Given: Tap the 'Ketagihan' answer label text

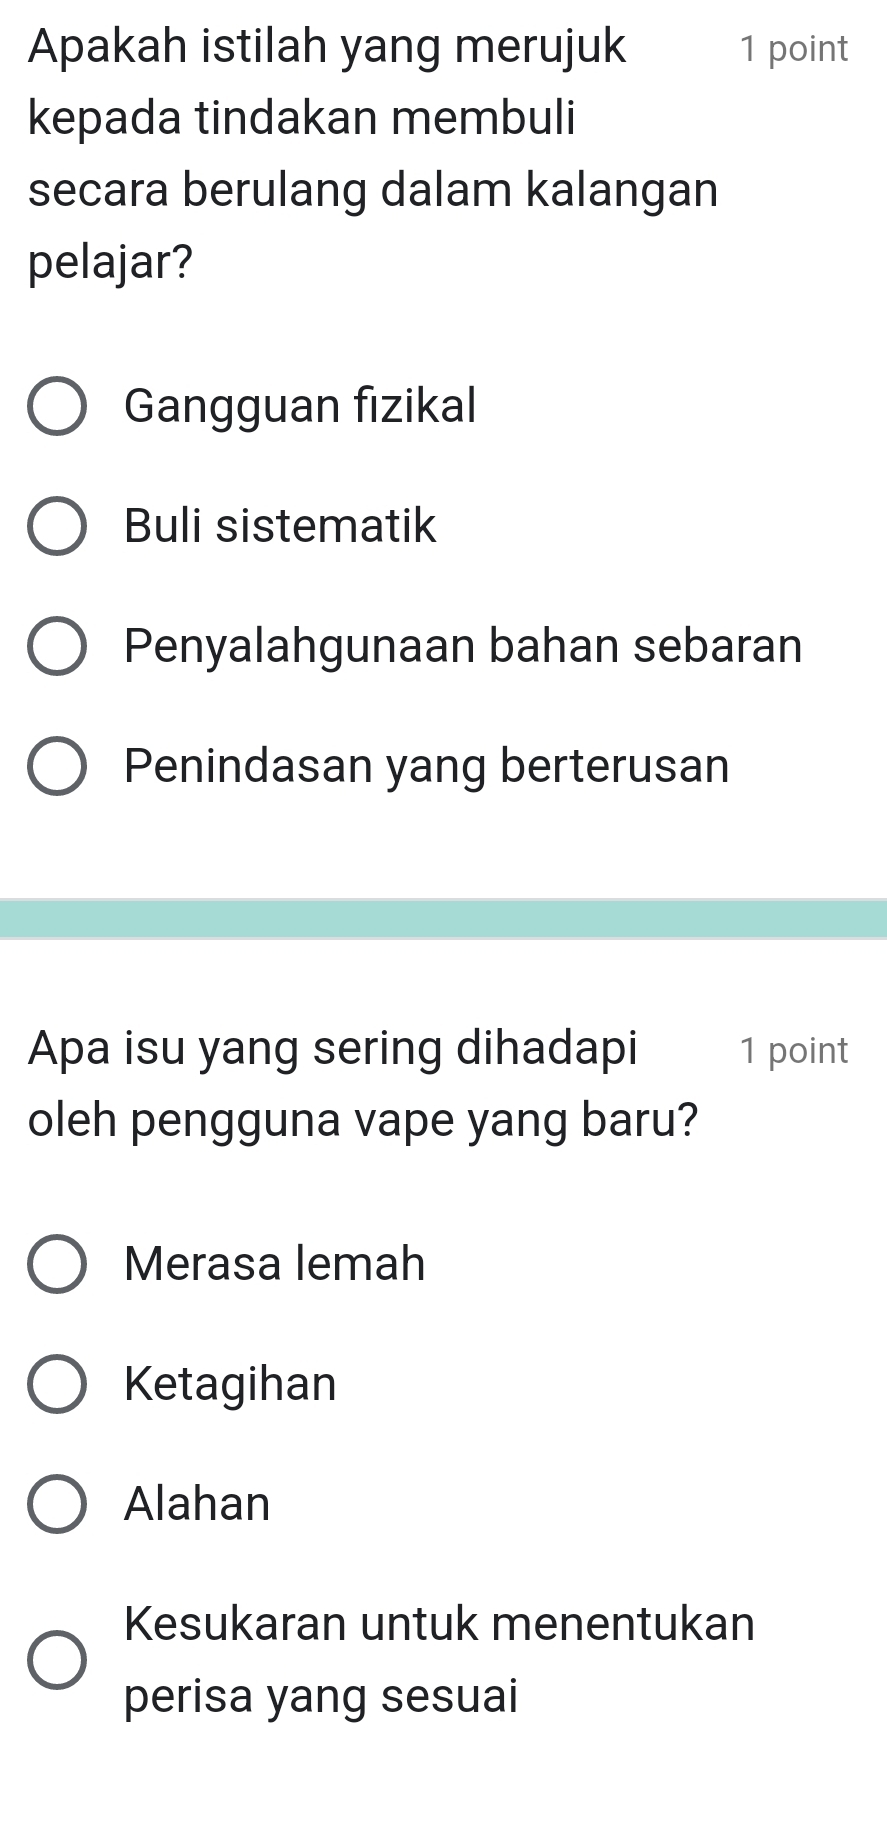Looking at the screenshot, I should point(230,1384).
